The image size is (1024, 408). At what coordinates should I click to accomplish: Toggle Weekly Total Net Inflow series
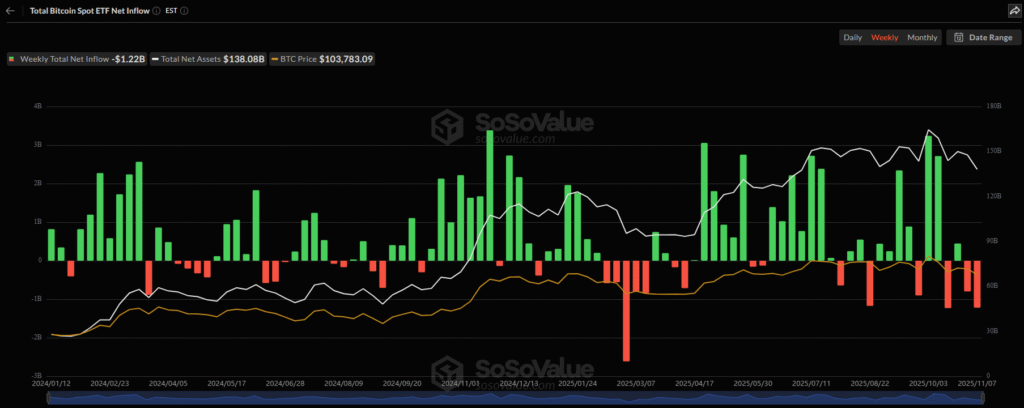click(76, 59)
